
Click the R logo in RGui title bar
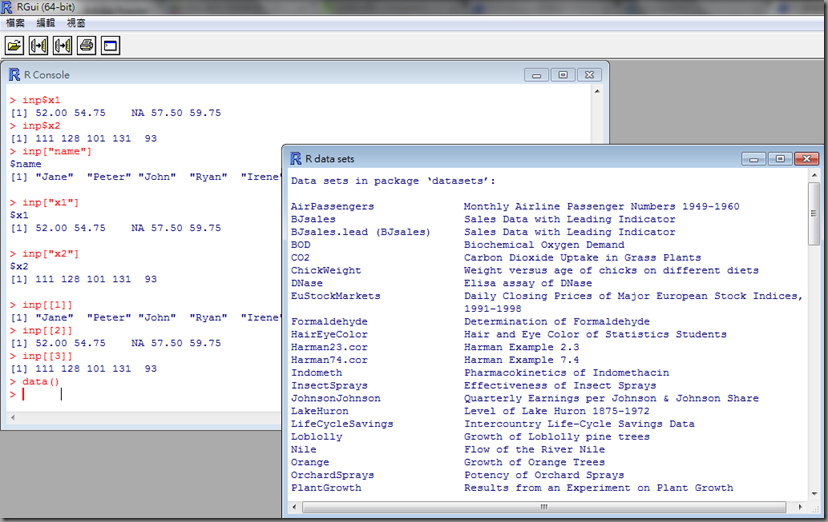tap(7, 7)
